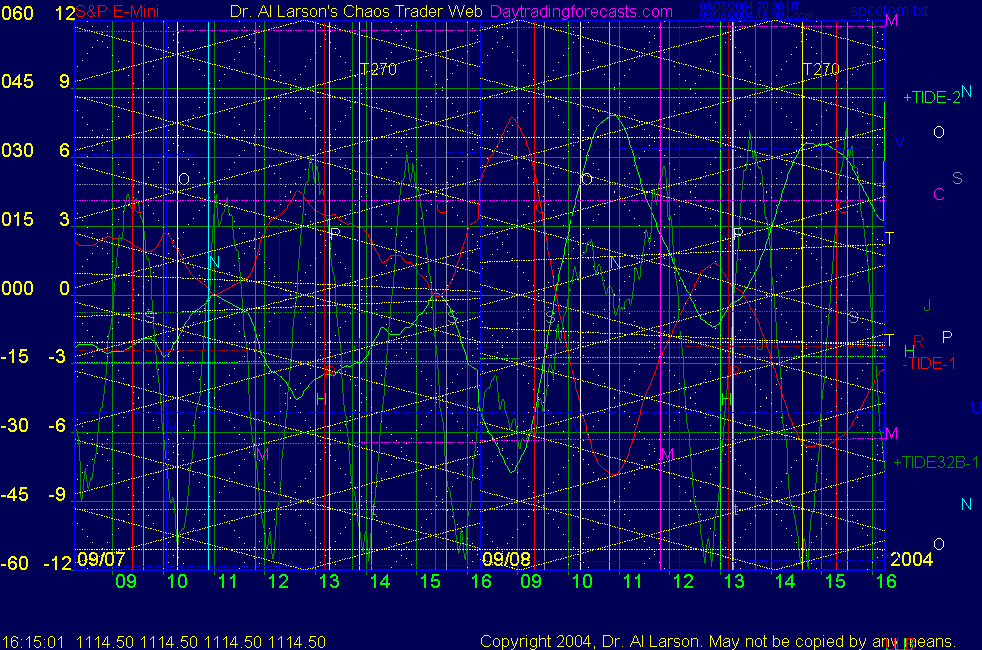The height and width of the screenshot is (650, 982).
Task: Select the "09/06/2004 20:30 UT" timestamp
Action: tap(749, 6)
